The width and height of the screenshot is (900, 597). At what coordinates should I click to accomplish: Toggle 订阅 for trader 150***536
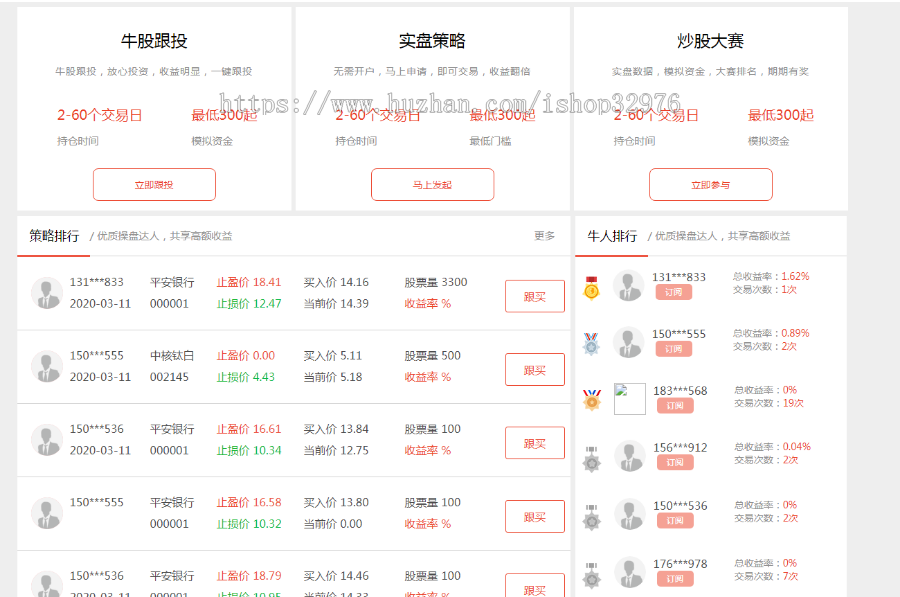point(677,520)
